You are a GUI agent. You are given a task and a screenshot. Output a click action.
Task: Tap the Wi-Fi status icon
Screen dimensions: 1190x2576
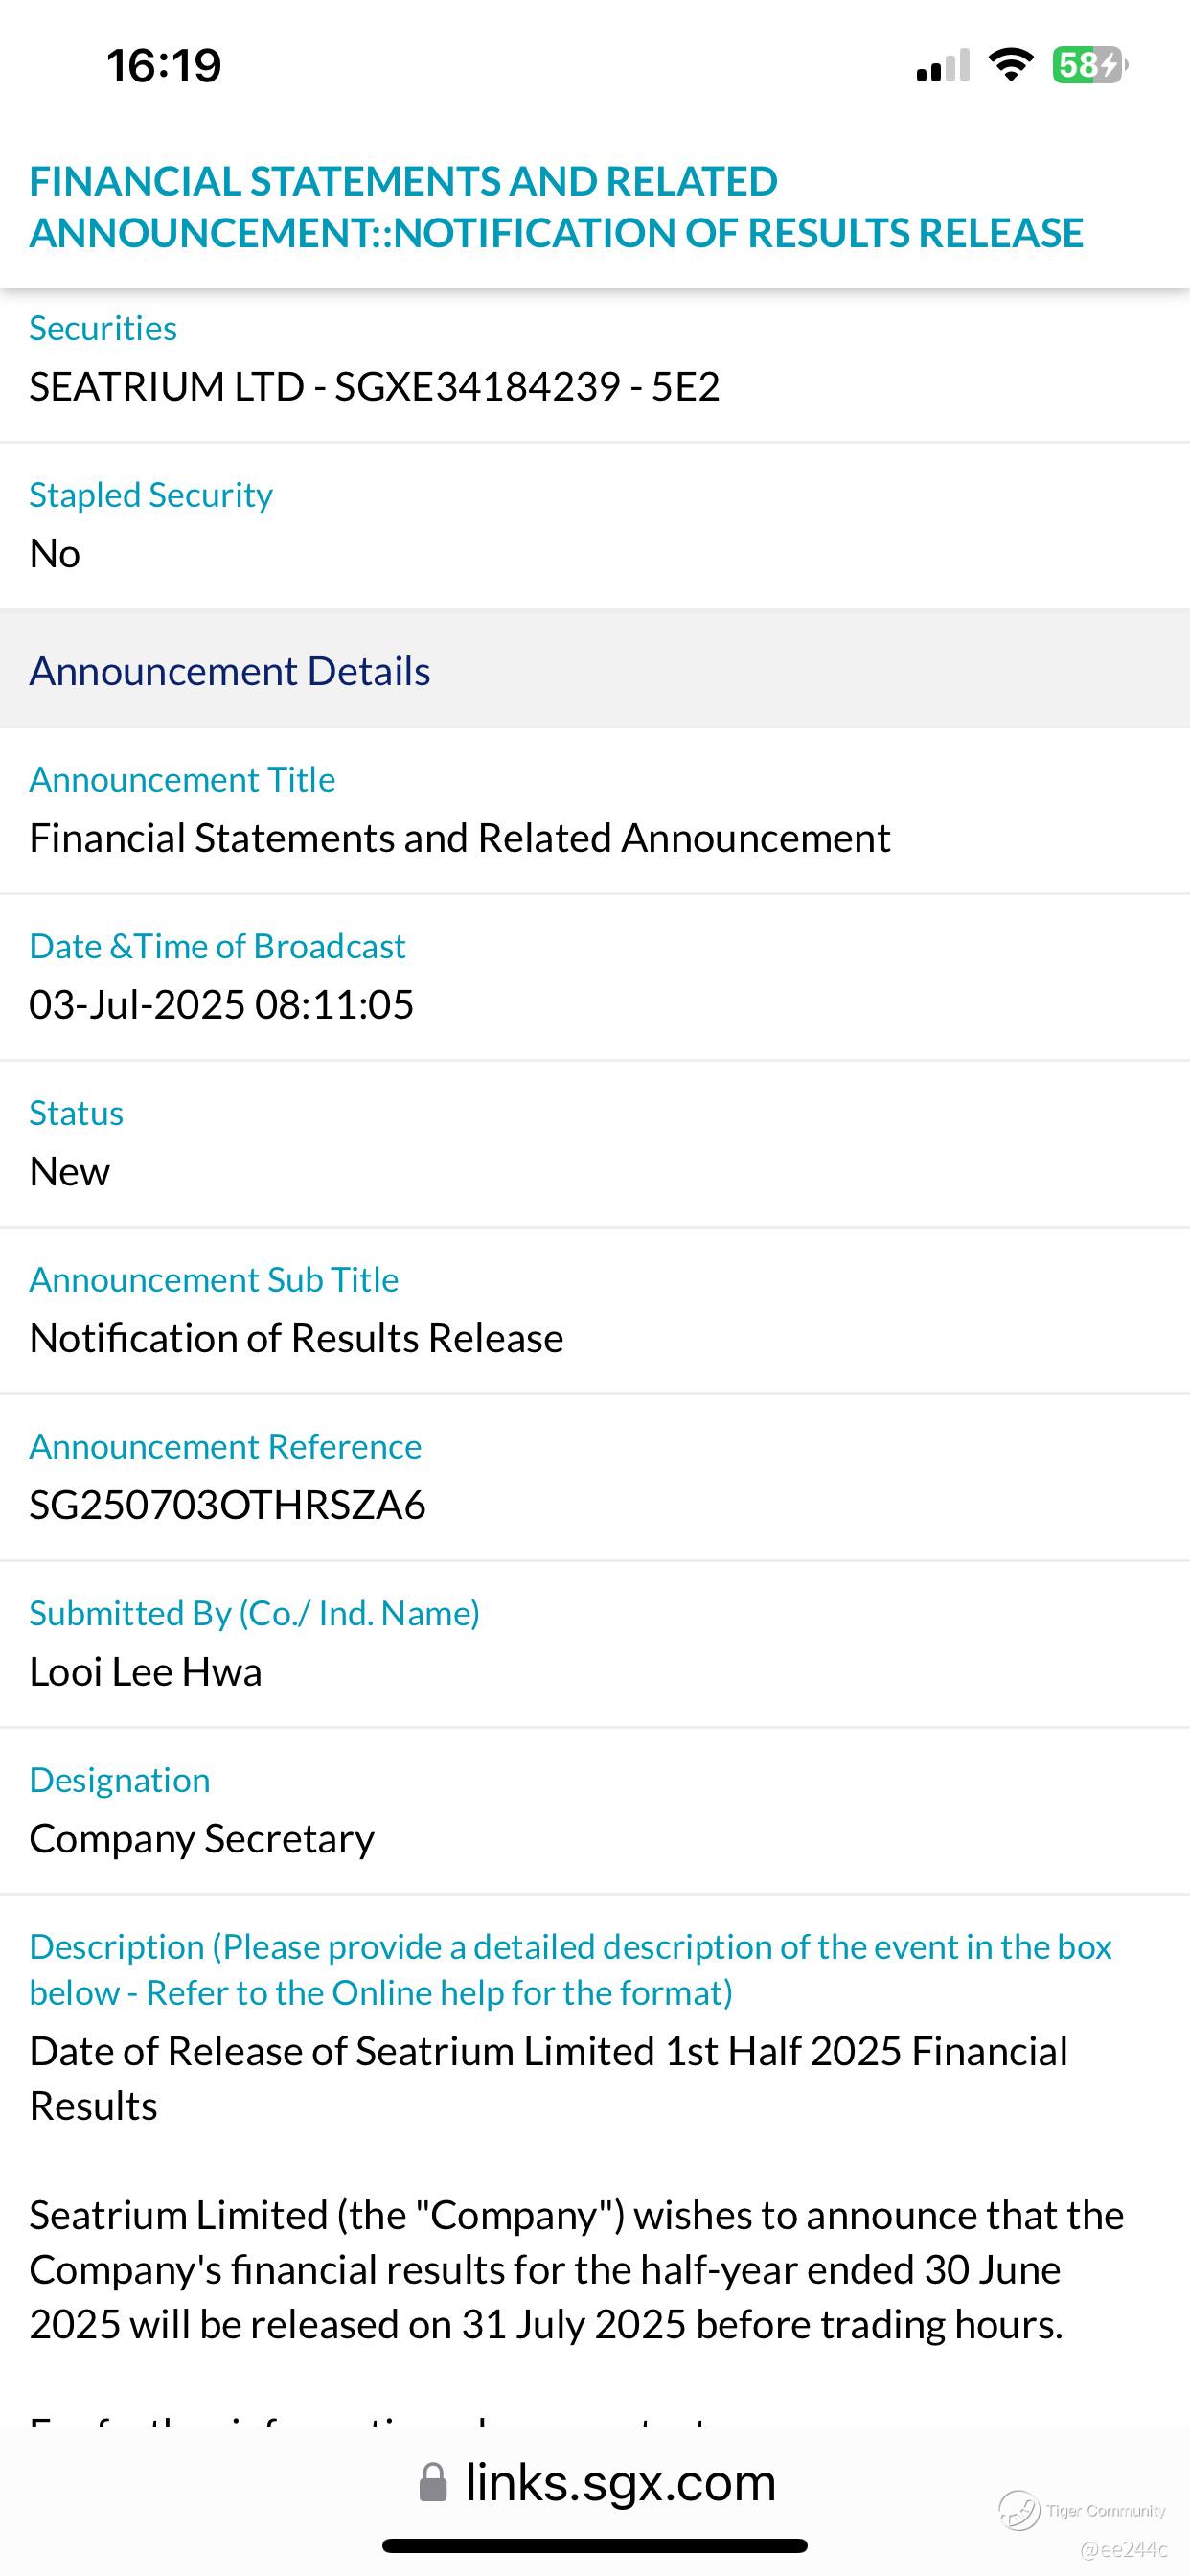click(x=1010, y=65)
